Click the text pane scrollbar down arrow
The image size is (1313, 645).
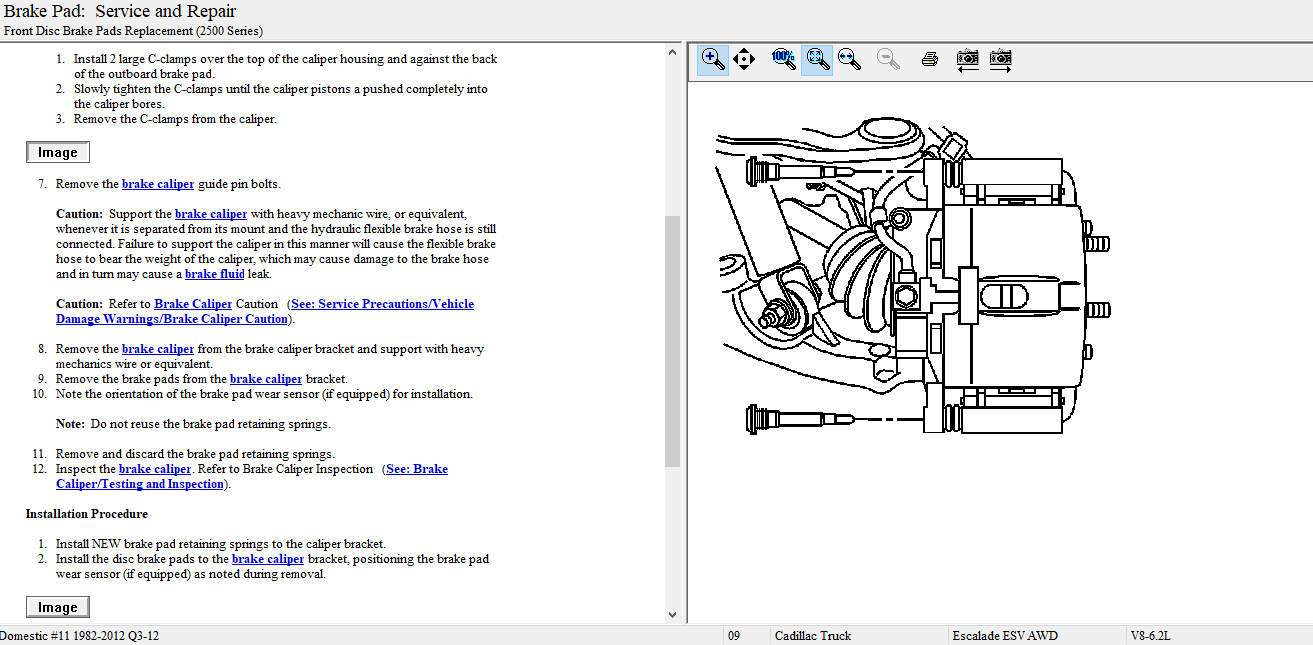(672, 615)
